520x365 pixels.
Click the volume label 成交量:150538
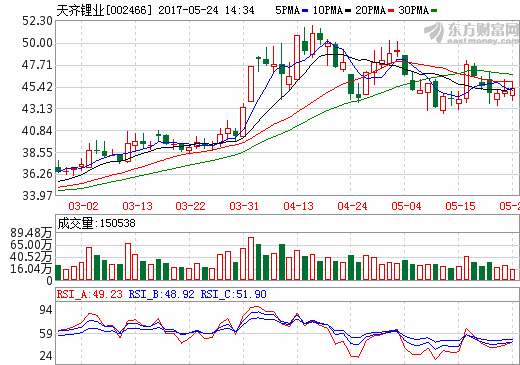point(96,223)
